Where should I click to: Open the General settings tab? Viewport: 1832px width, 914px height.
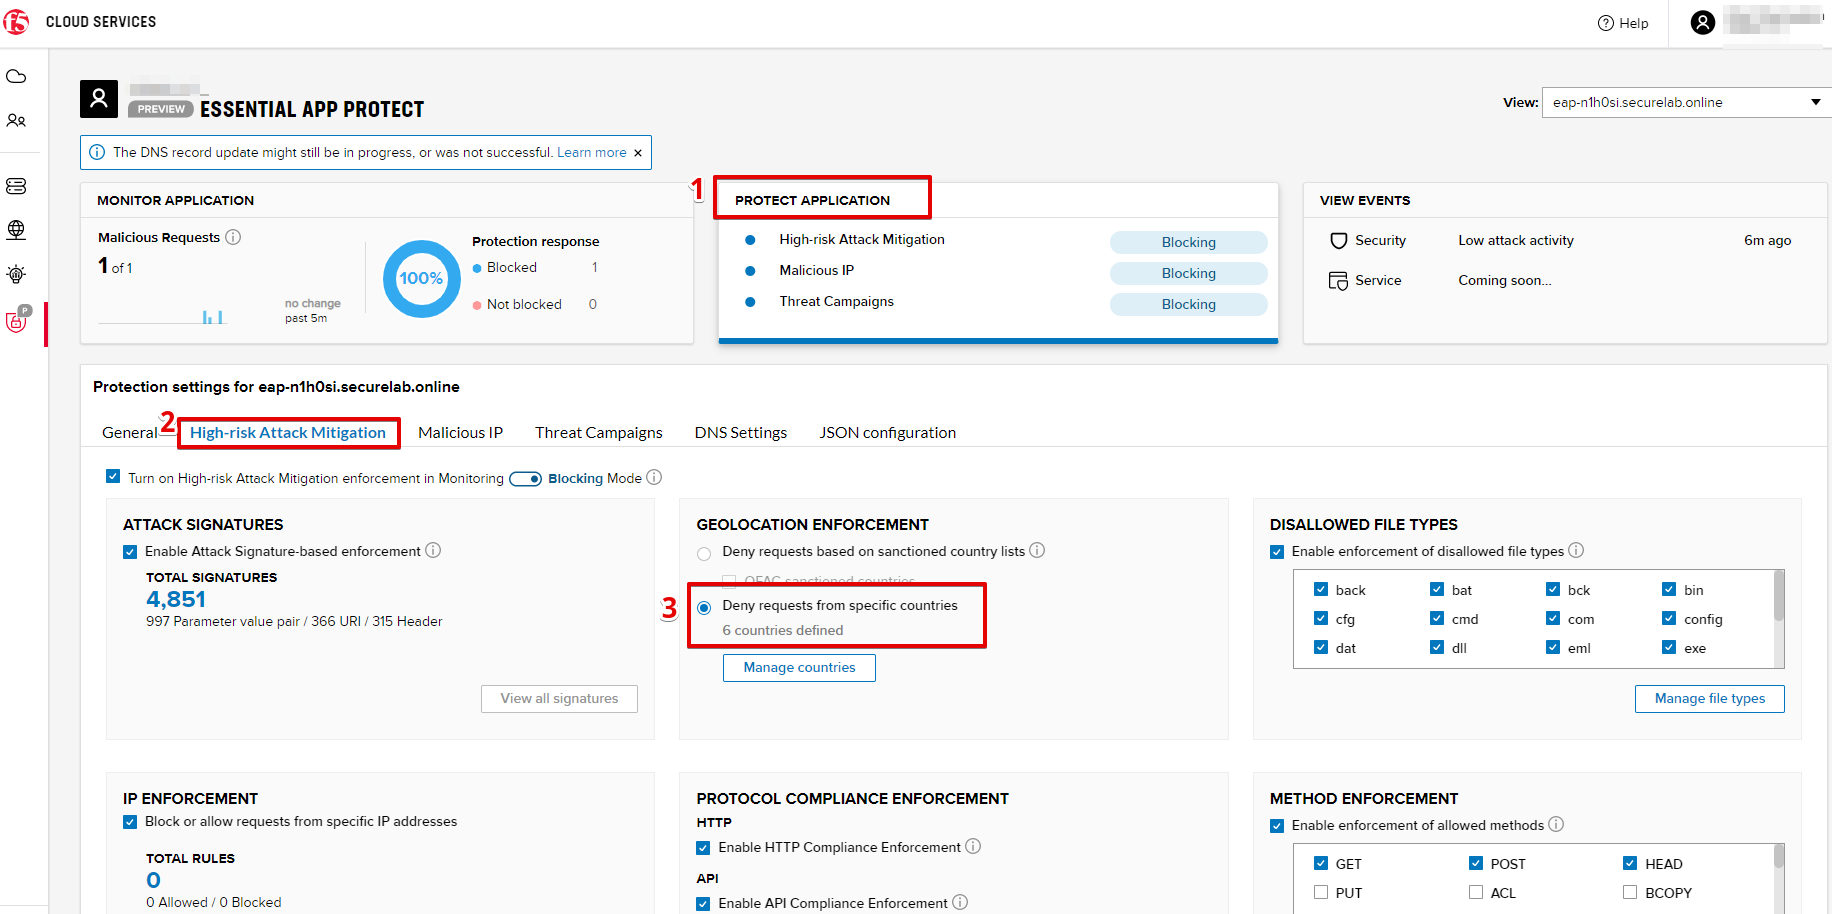[x=130, y=433]
